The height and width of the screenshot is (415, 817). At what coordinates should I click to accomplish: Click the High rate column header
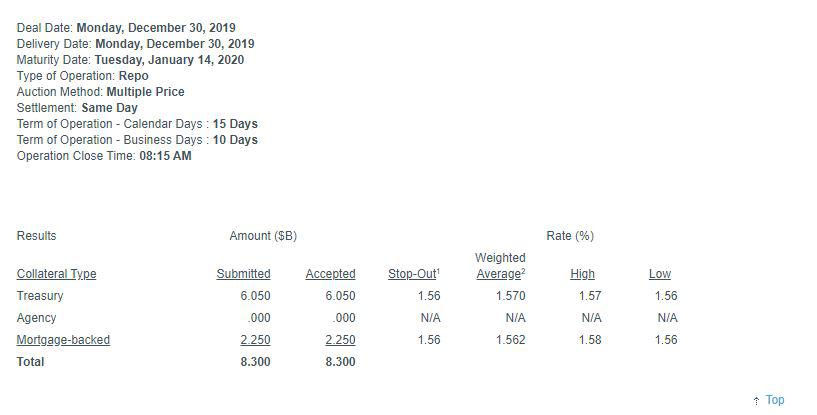pos(582,274)
